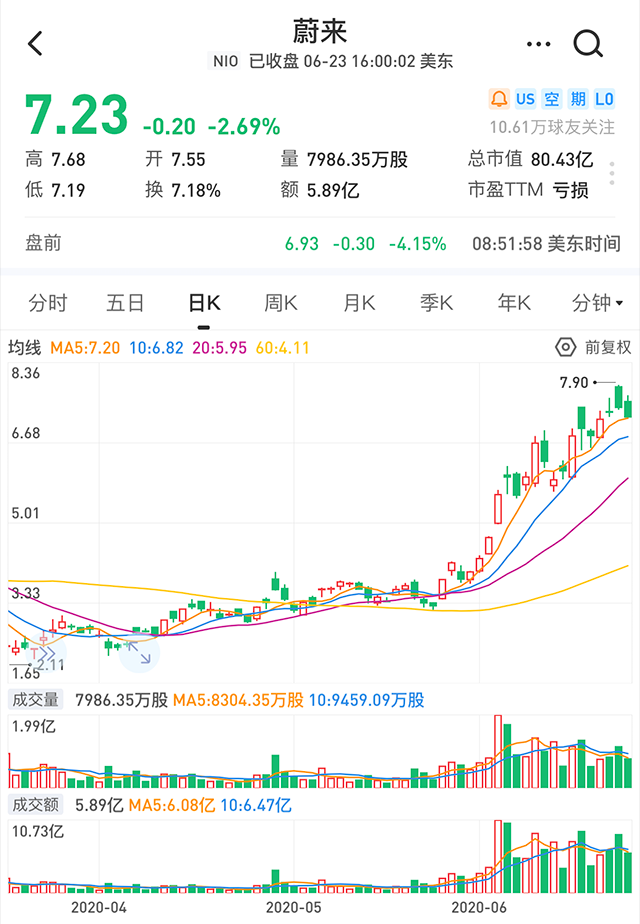Open the three-dot more options menu
The height and width of the screenshot is (924, 640).
pyautogui.click(x=538, y=44)
